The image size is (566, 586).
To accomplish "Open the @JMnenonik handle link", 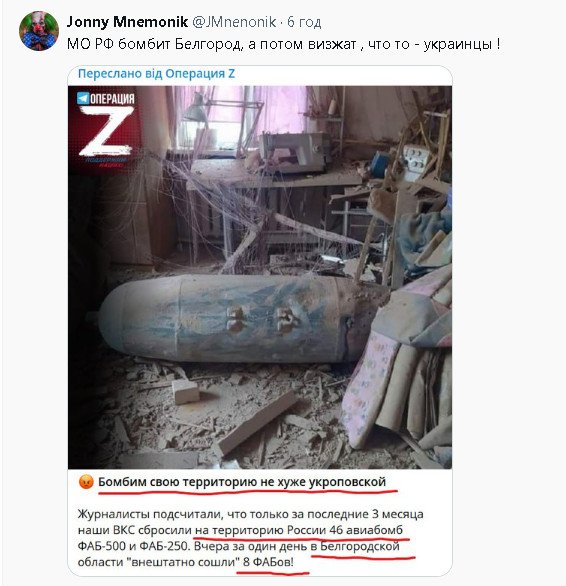I will pos(234,22).
